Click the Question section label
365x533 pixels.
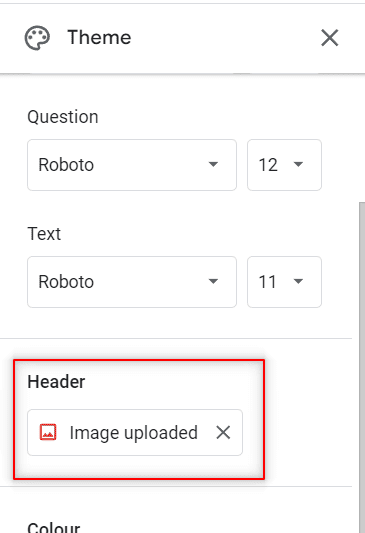click(63, 117)
